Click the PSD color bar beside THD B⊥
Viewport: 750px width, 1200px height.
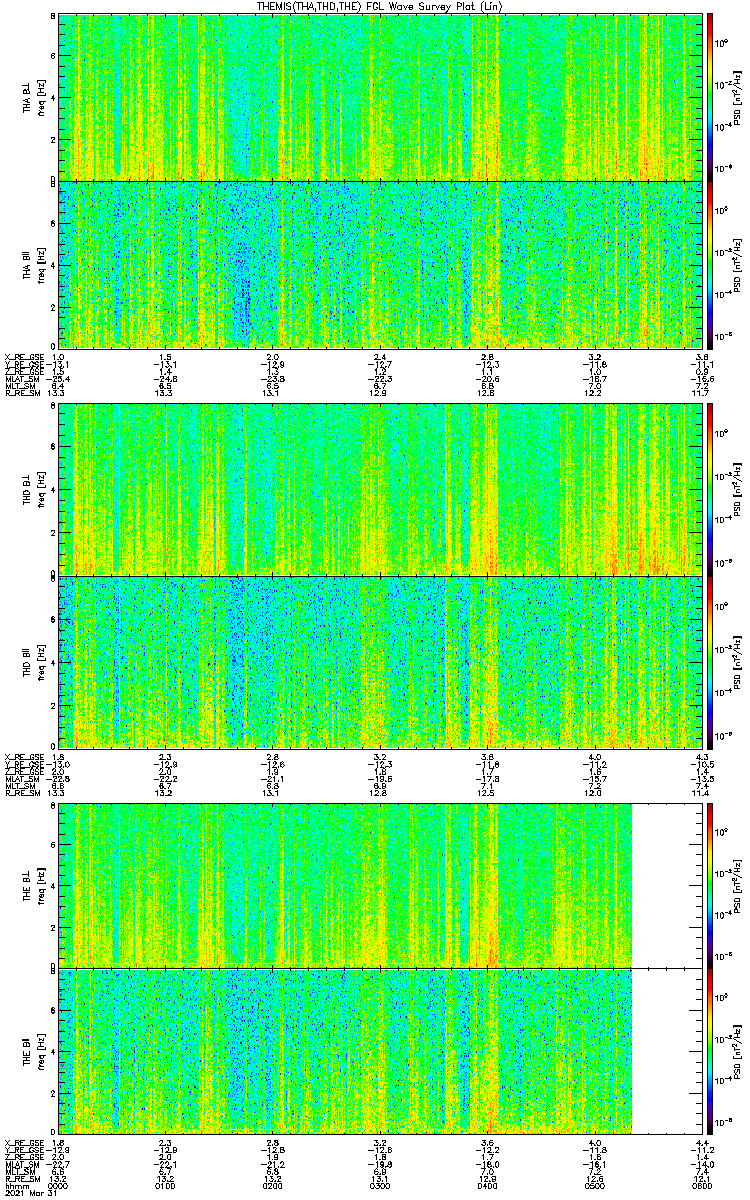pos(711,489)
